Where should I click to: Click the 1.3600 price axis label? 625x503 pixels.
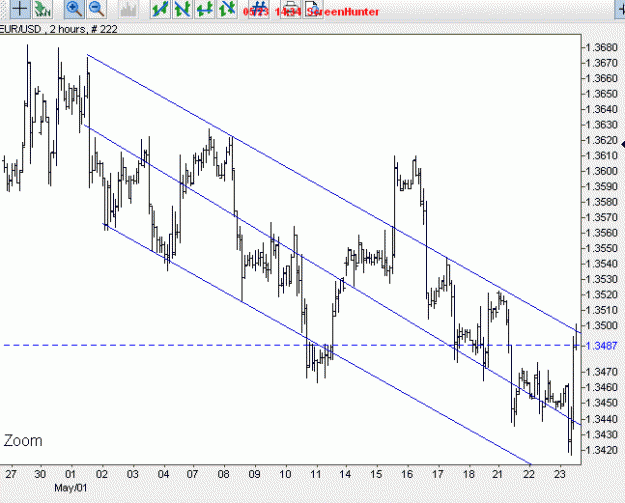(x=602, y=171)
